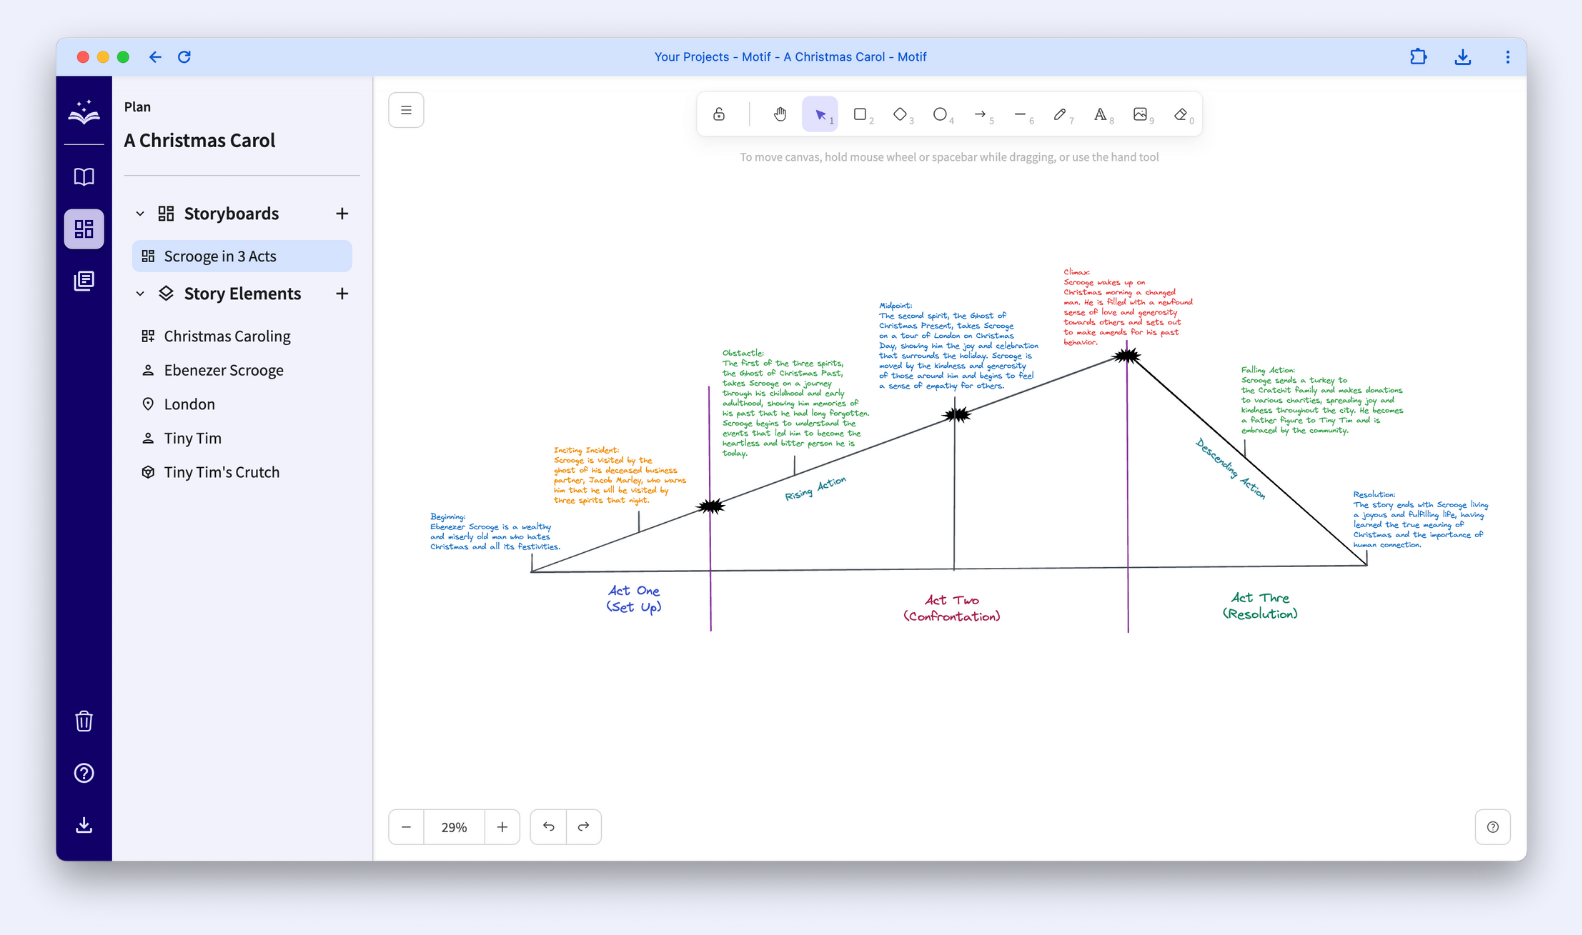Select the Insert Image tool
Image resolution: width=1582 pixels, height=935 pixels.
pyautogui.click(x=1140, y=114)
